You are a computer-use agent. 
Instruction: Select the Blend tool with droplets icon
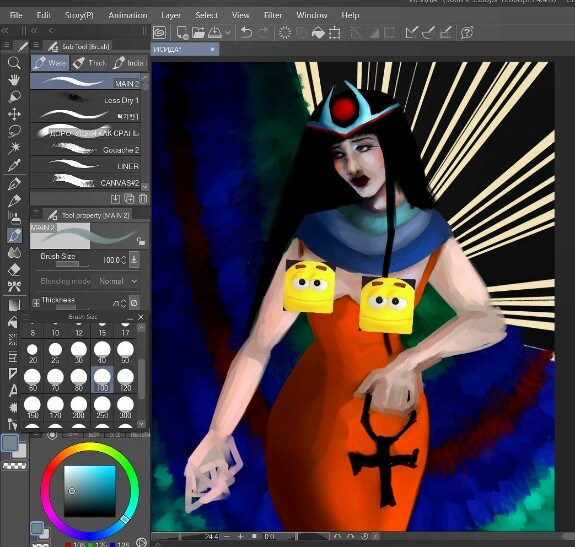[14, 253]
